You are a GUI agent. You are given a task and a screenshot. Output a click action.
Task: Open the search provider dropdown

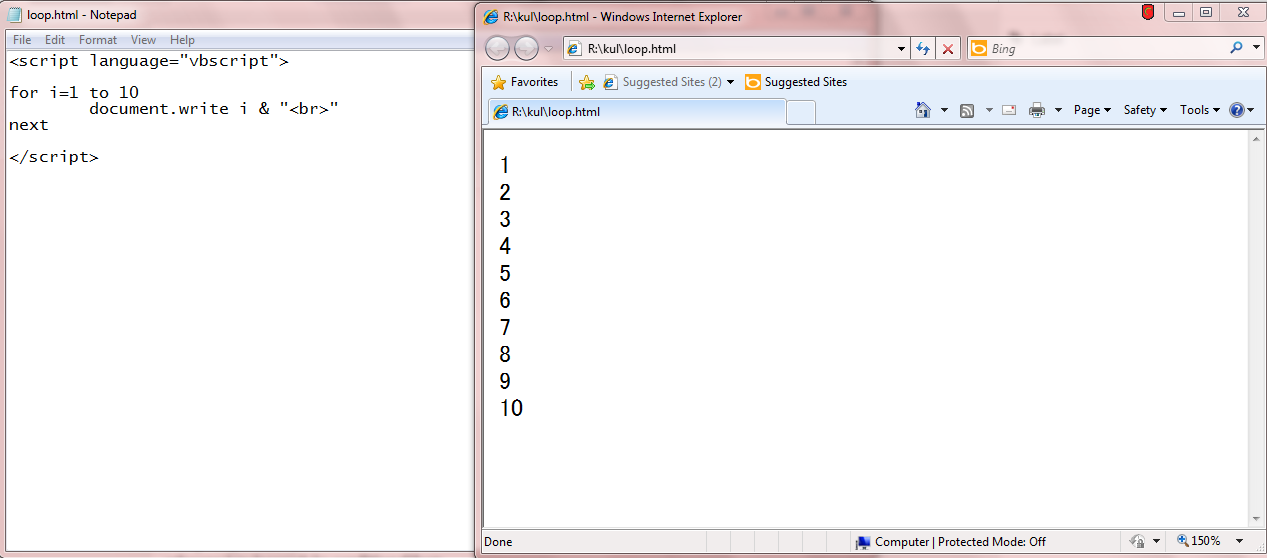tap(1256, 48)
